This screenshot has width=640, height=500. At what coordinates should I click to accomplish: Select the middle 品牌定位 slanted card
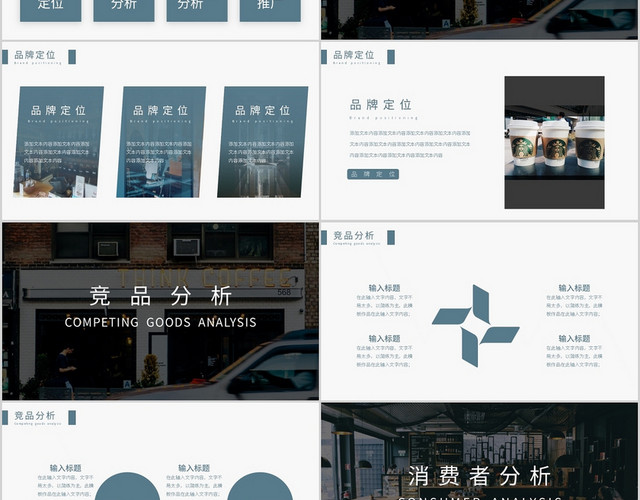pos(161,142)
